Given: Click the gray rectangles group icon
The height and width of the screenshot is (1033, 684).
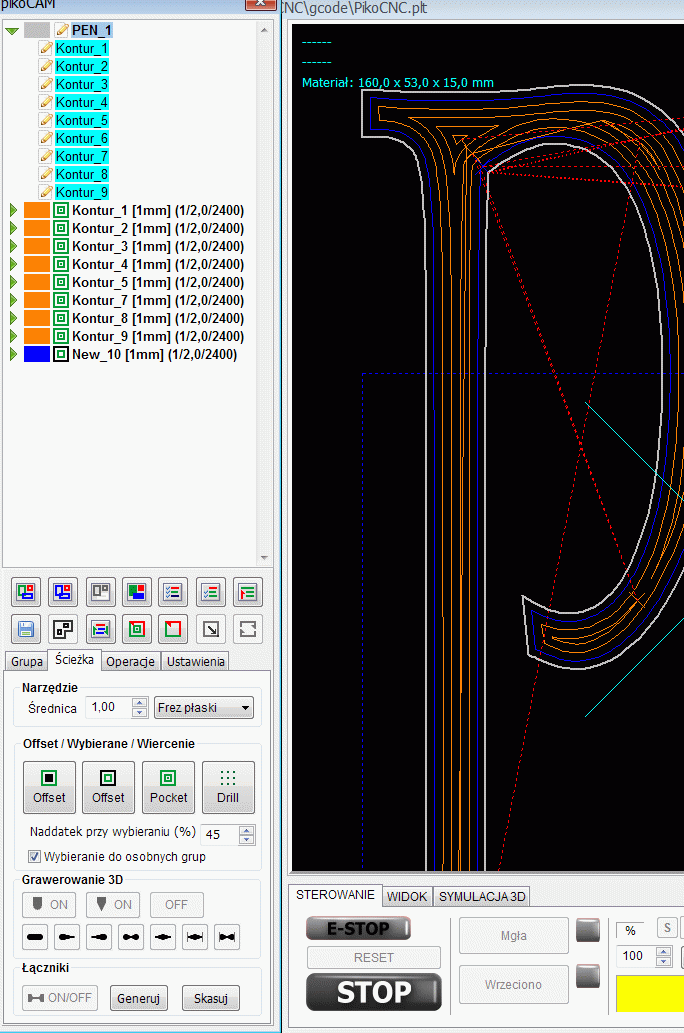Looking at the screenshot, I should pos(100,592).
